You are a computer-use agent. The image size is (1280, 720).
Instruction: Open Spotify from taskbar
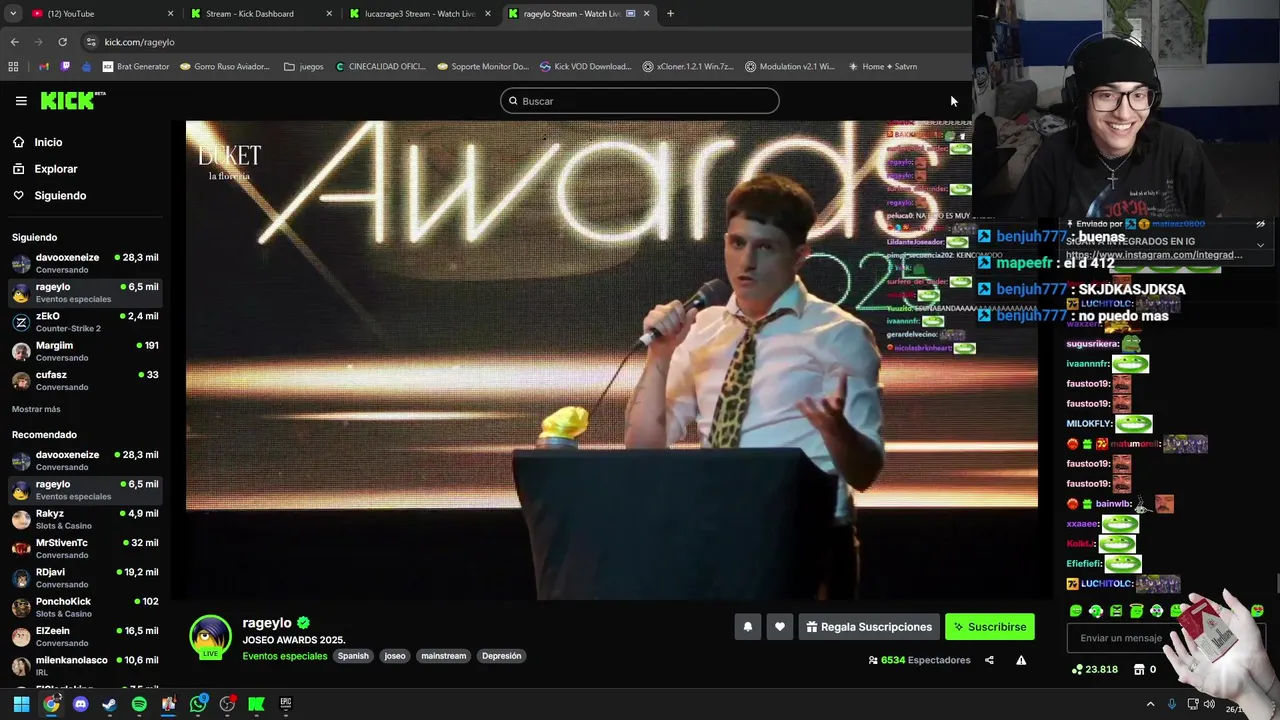pyautogui.click(x=139, y=704)
